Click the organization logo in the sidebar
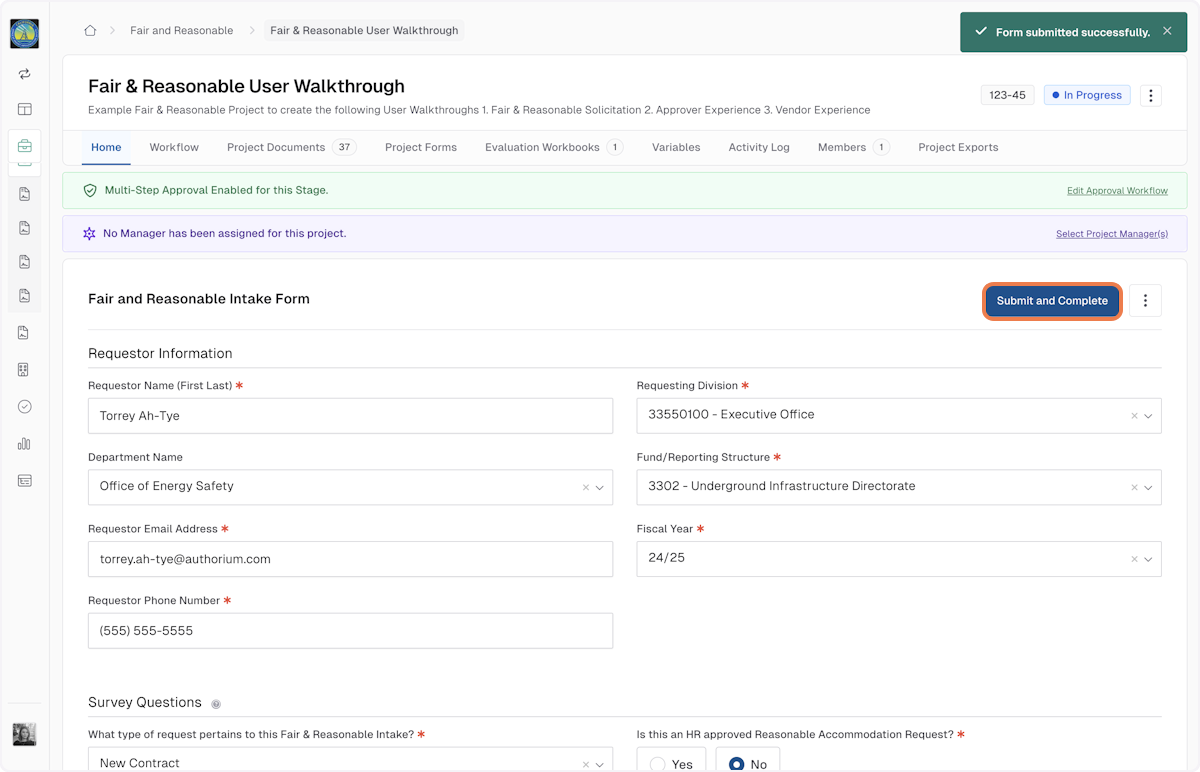Viewport: 1200px width, 772px height. point(24,33)
